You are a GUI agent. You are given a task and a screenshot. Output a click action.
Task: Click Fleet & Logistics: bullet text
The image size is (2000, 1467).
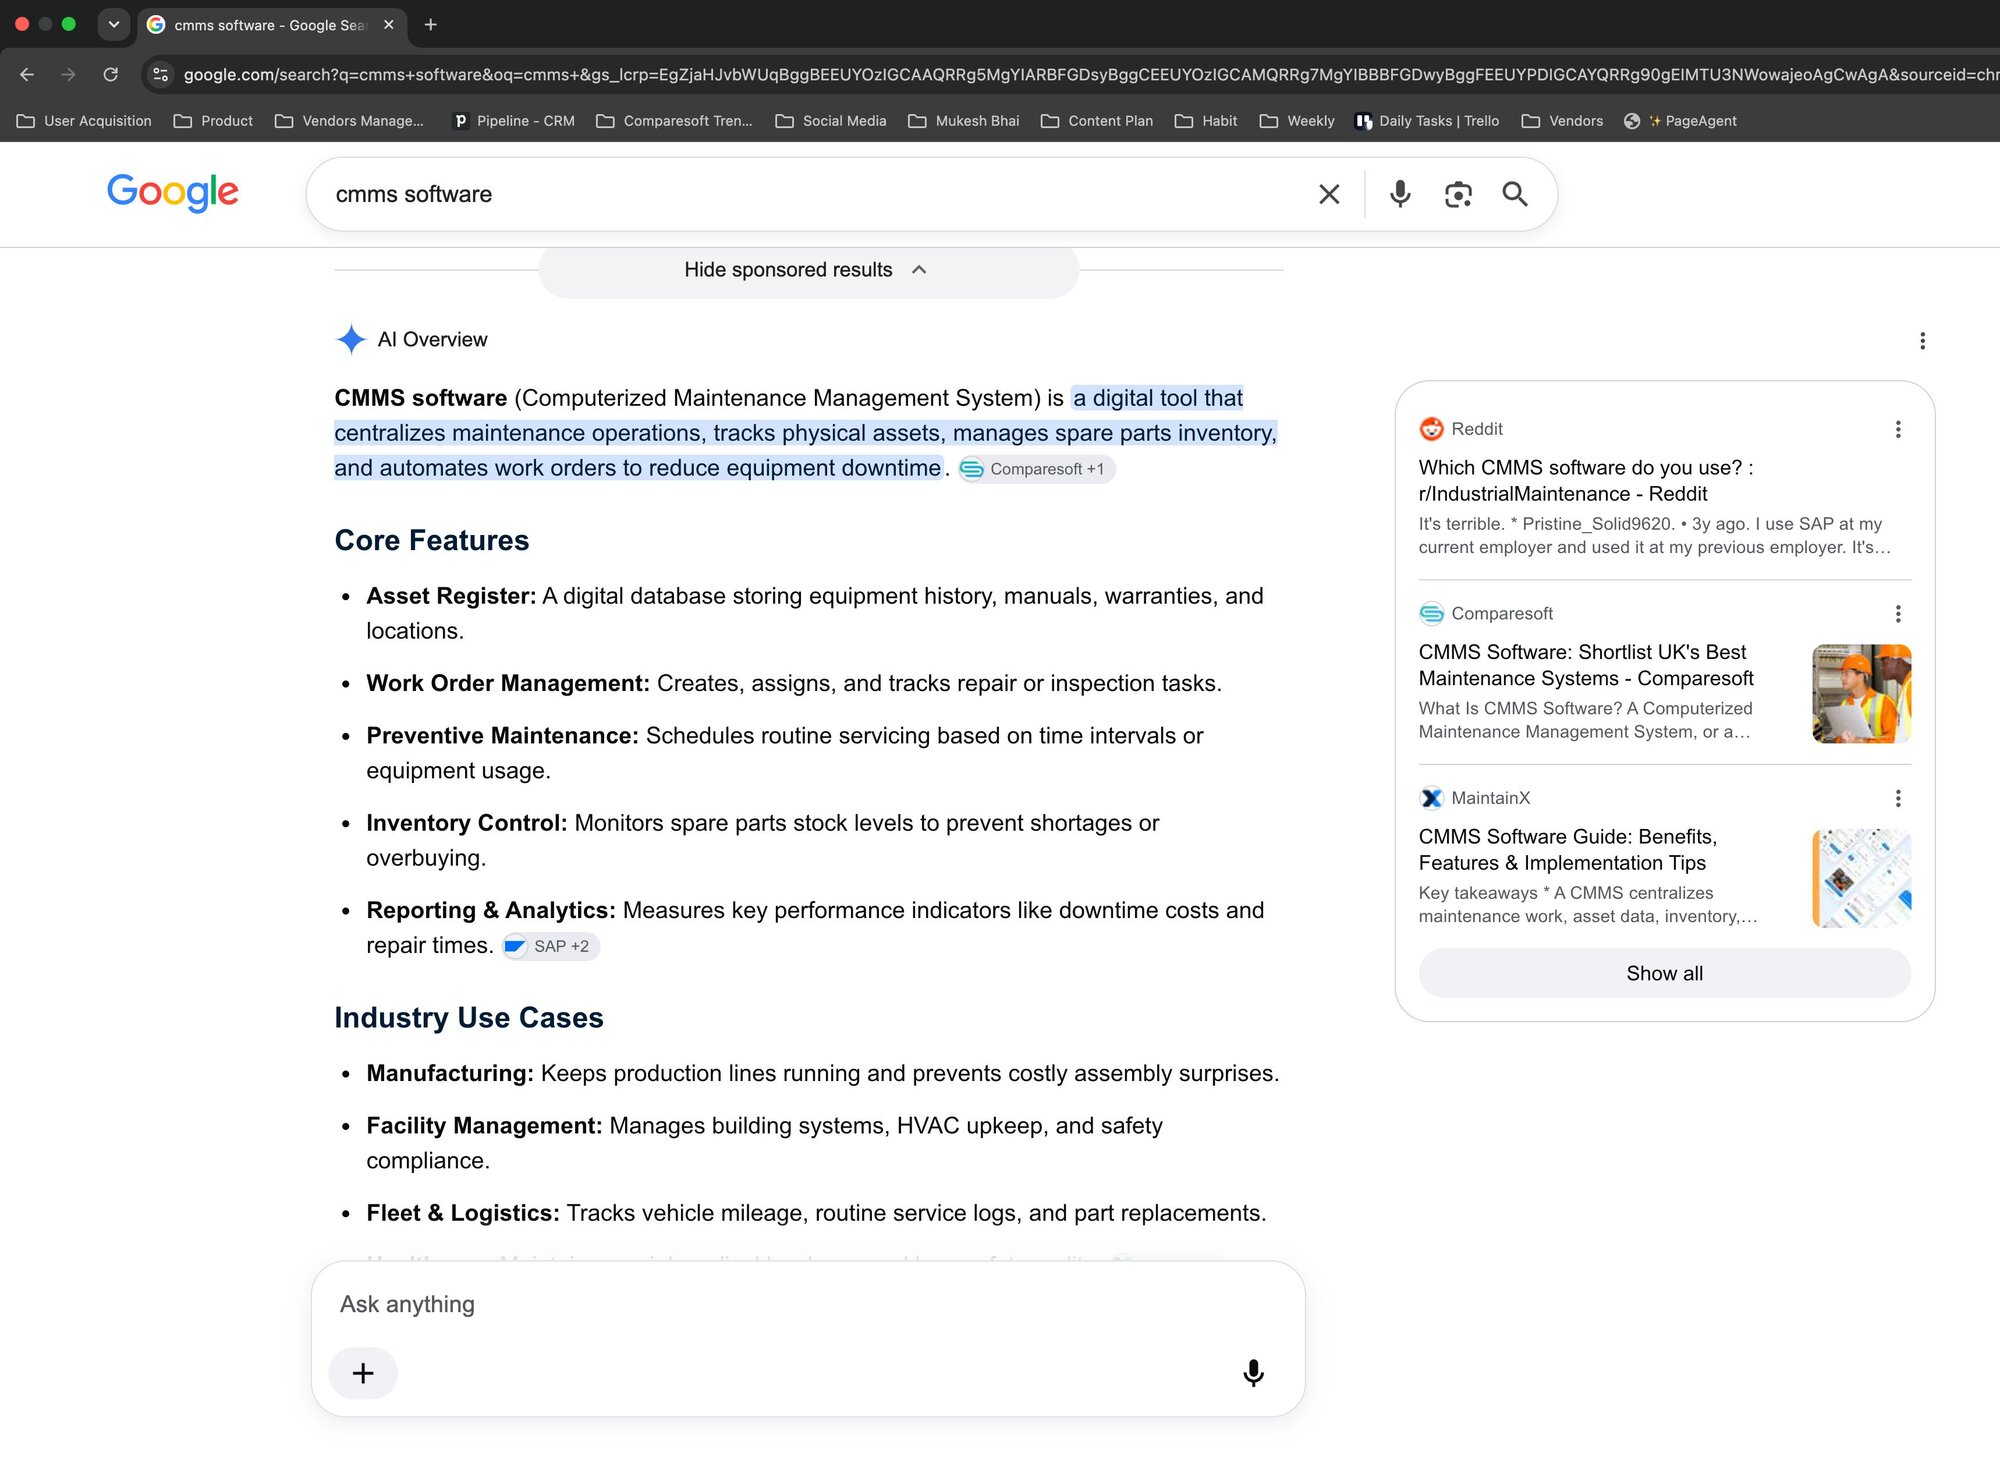coord(463,1213)
